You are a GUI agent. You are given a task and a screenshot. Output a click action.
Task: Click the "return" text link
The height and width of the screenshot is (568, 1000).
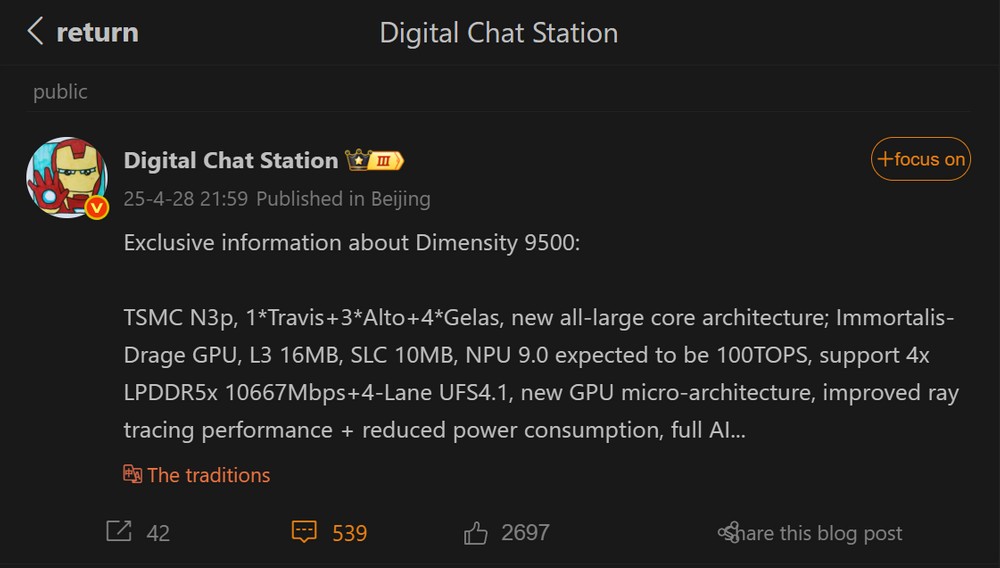(97, 32)
